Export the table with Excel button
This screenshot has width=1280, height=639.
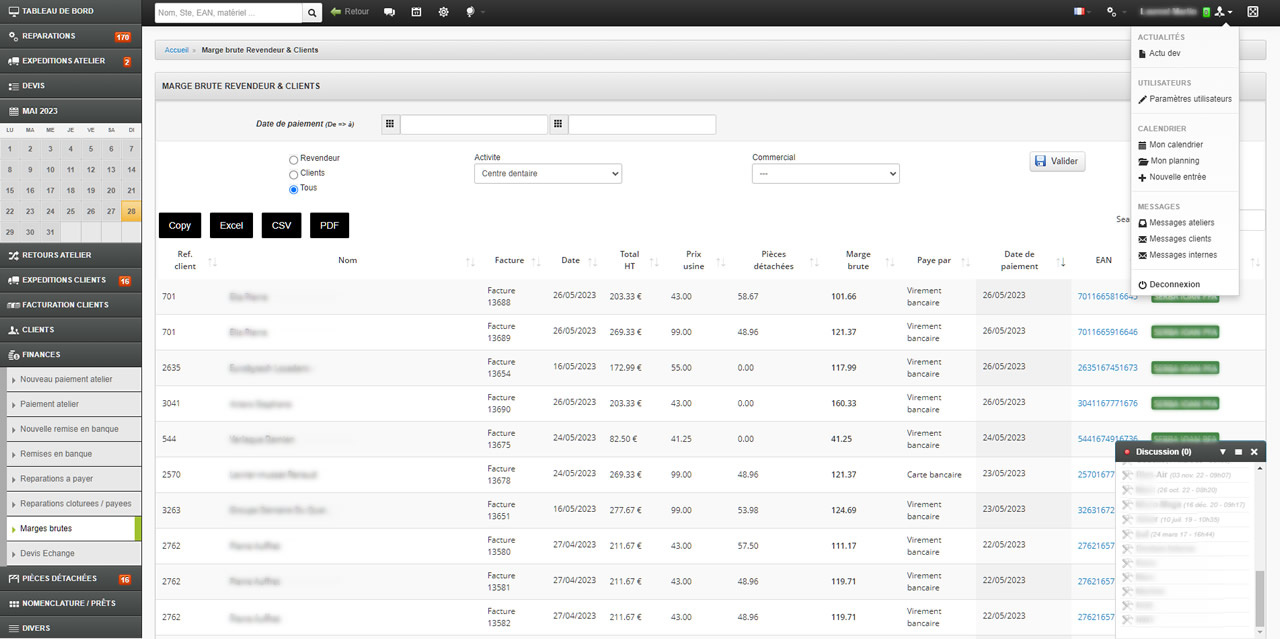pos(231,226)
